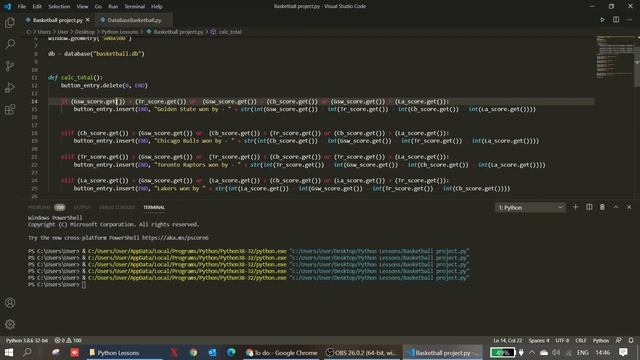Open Windows Action Center notifications
The height and width of the screenshot is (360, 640).
click(x=623, y=352)
